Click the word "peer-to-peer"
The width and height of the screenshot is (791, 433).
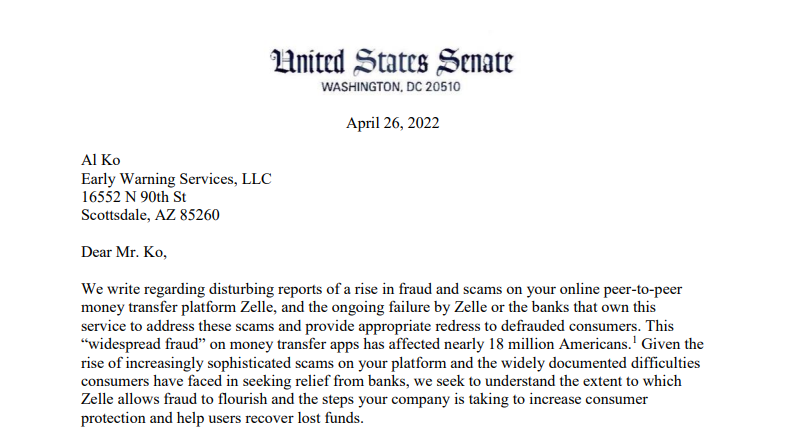pyautogui.click(x=639, y=289)
